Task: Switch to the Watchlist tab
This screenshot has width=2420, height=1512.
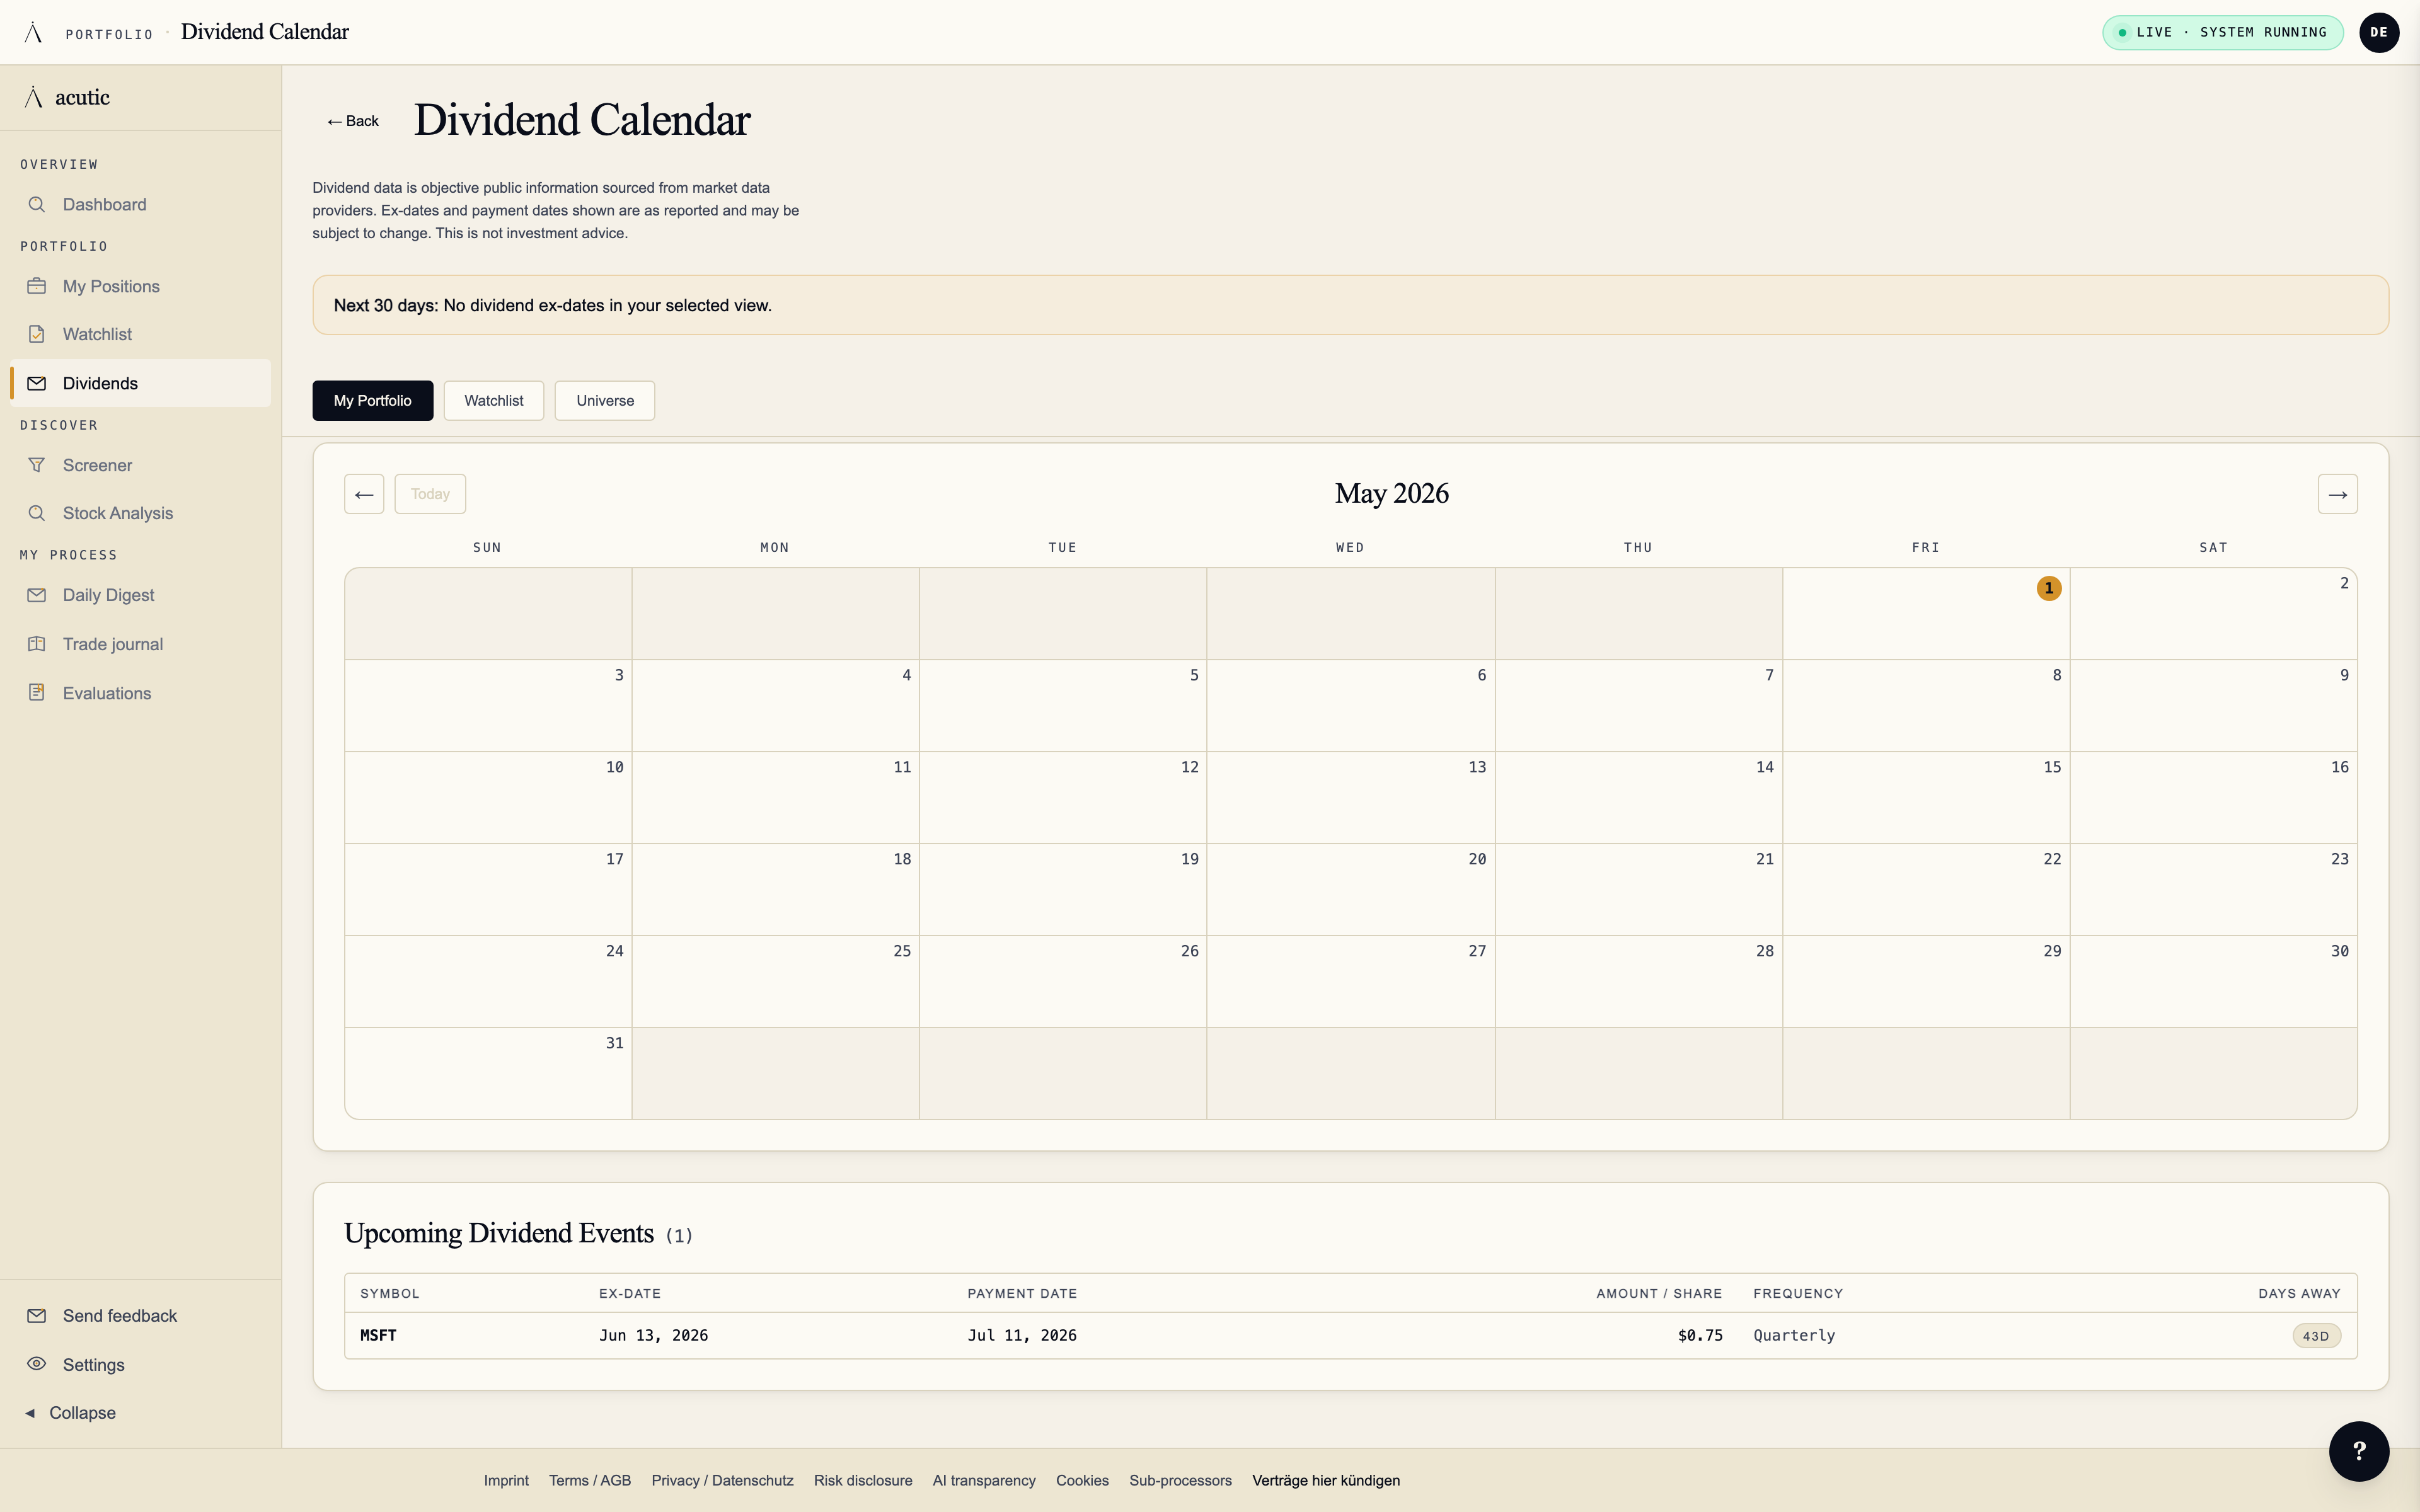Action: [493, 400]
